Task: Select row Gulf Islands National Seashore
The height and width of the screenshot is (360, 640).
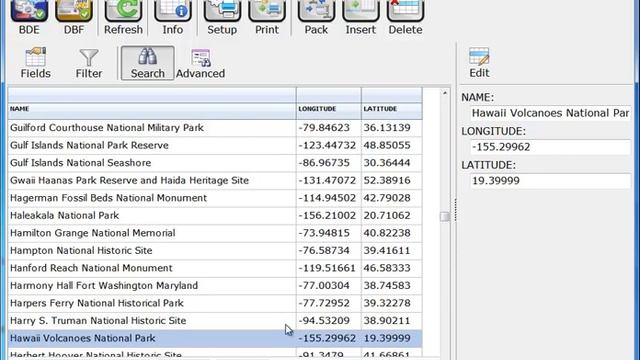Action: 215,163
